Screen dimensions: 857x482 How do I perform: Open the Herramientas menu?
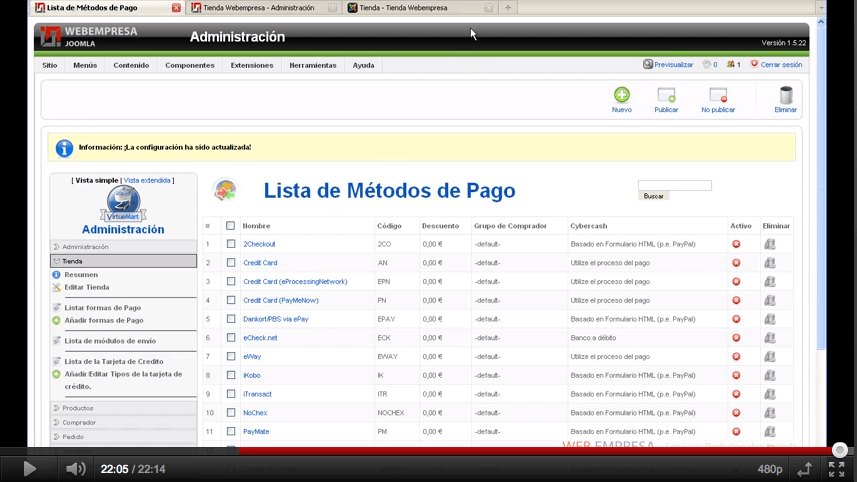click(313, 65)
